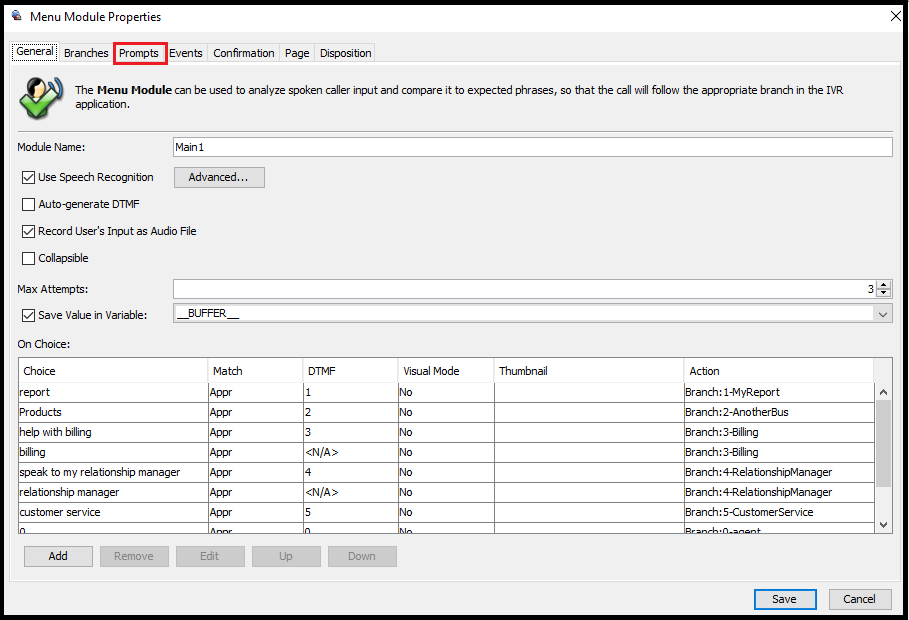Open the Save Value in Variable dropdown
909x620 pixels.
882,314
